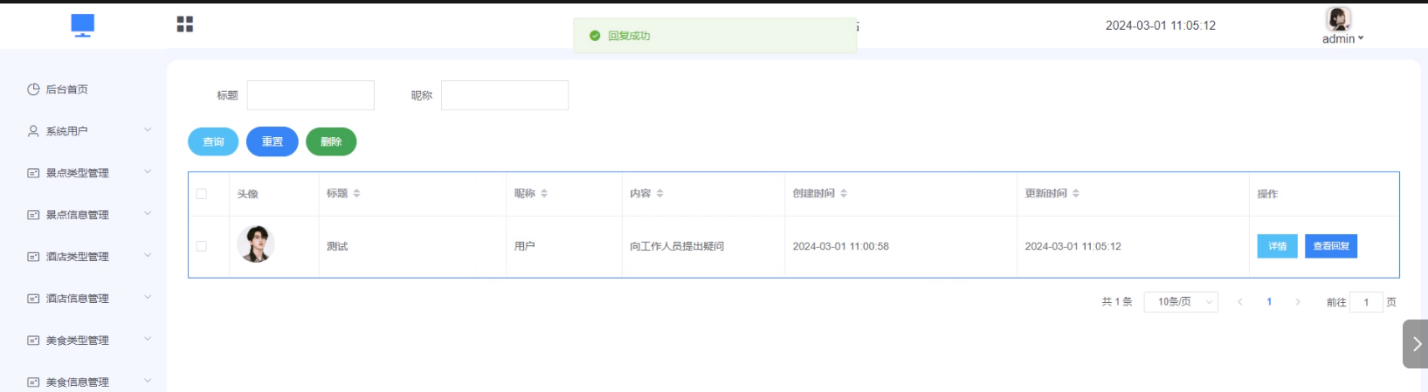Select page number 1

tap(1269, 301)
